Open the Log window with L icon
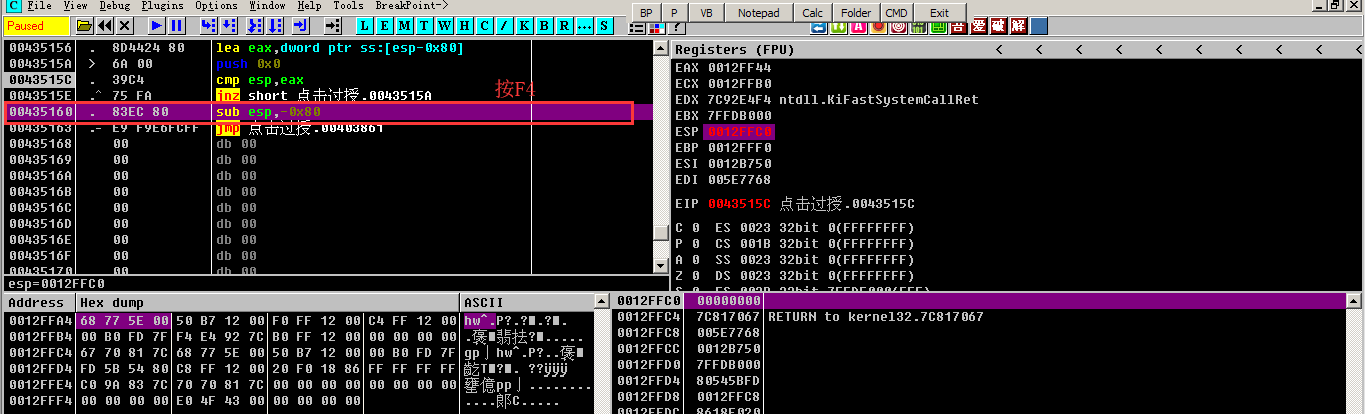 [364, 25]
